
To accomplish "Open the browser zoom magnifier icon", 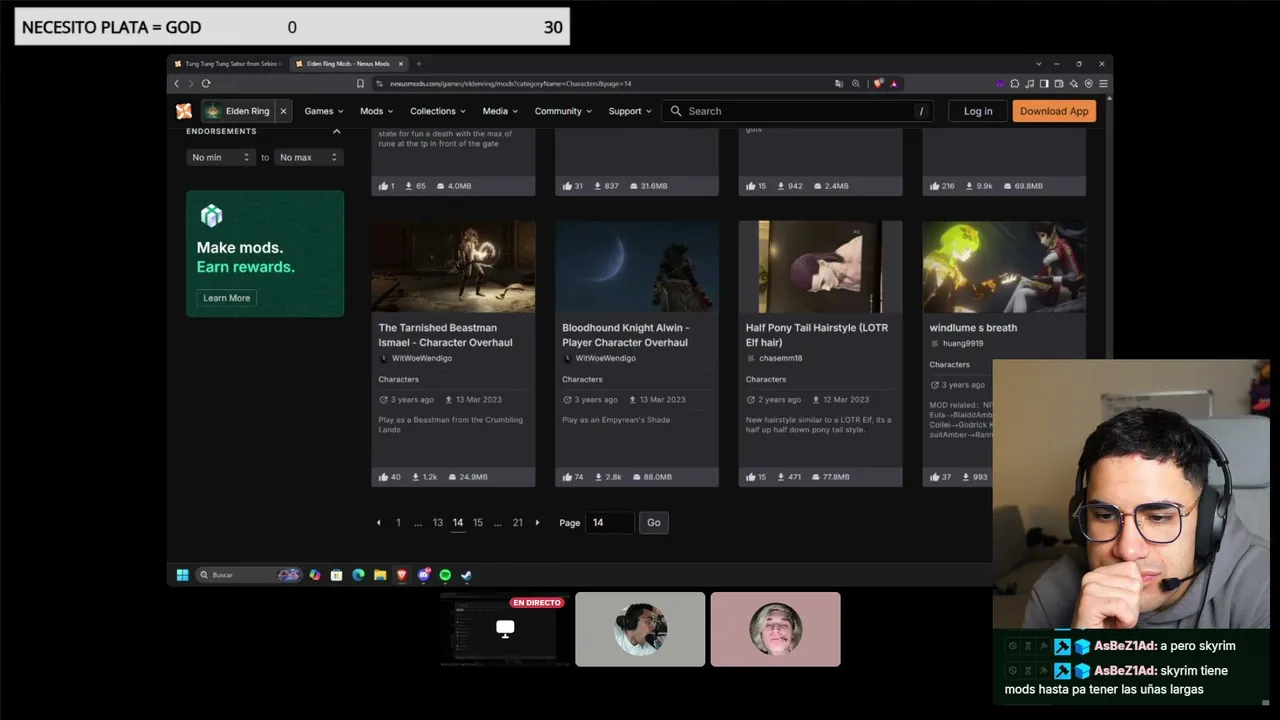I will [856, 83].
